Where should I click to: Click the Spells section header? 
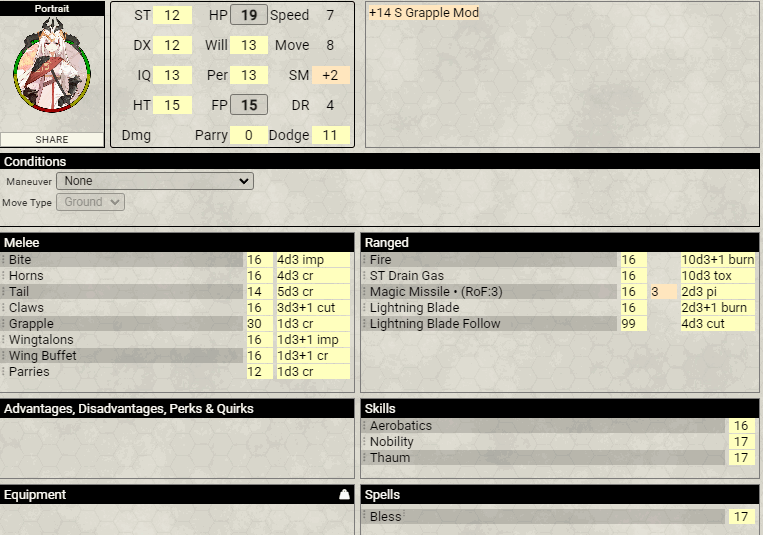click(x=560, y=495)
